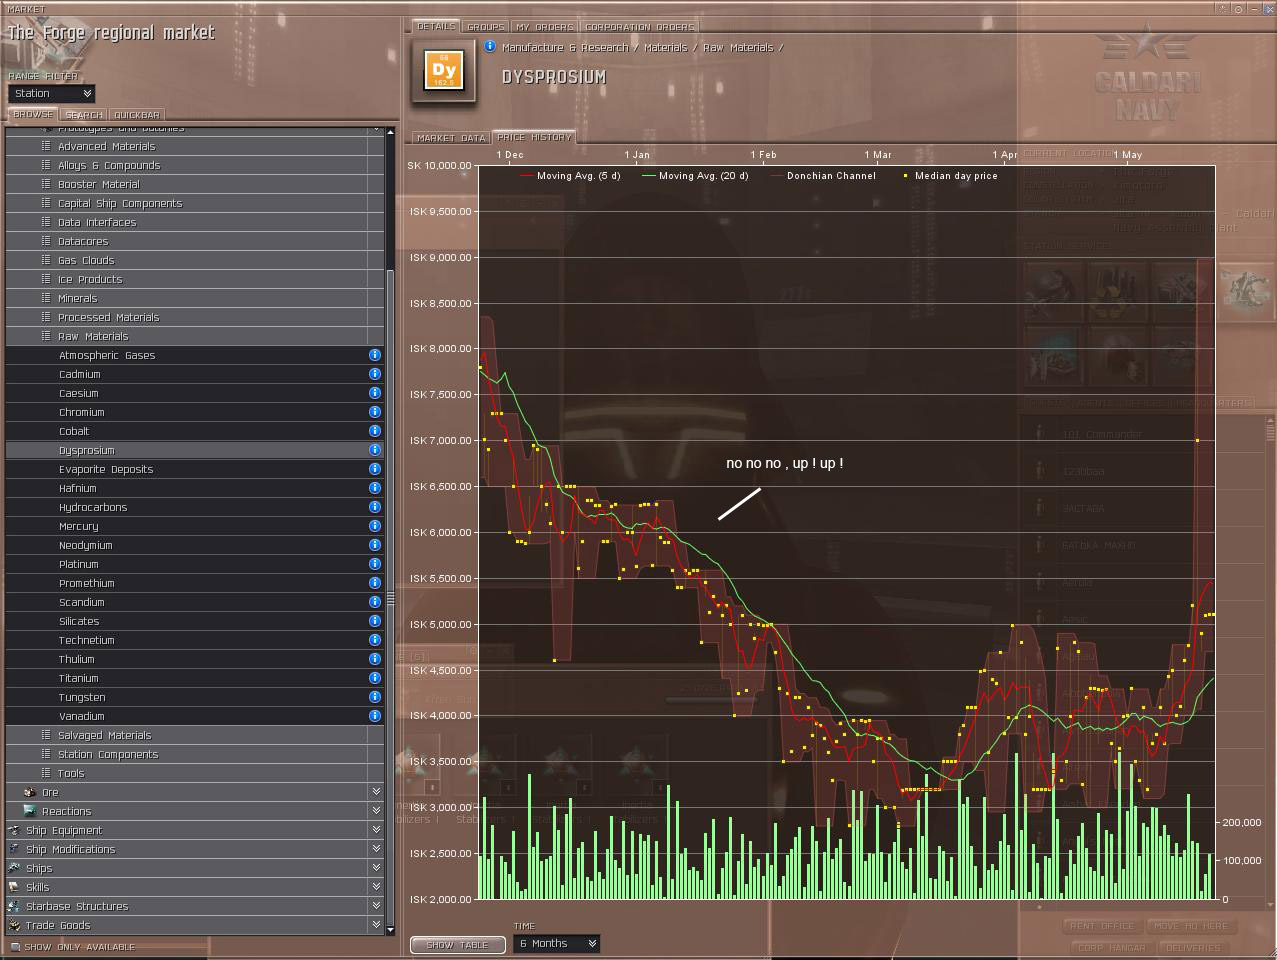Expand the Skills category
Image resolution: width=1277 pixels, height=960 pixels.
(376, 887)
